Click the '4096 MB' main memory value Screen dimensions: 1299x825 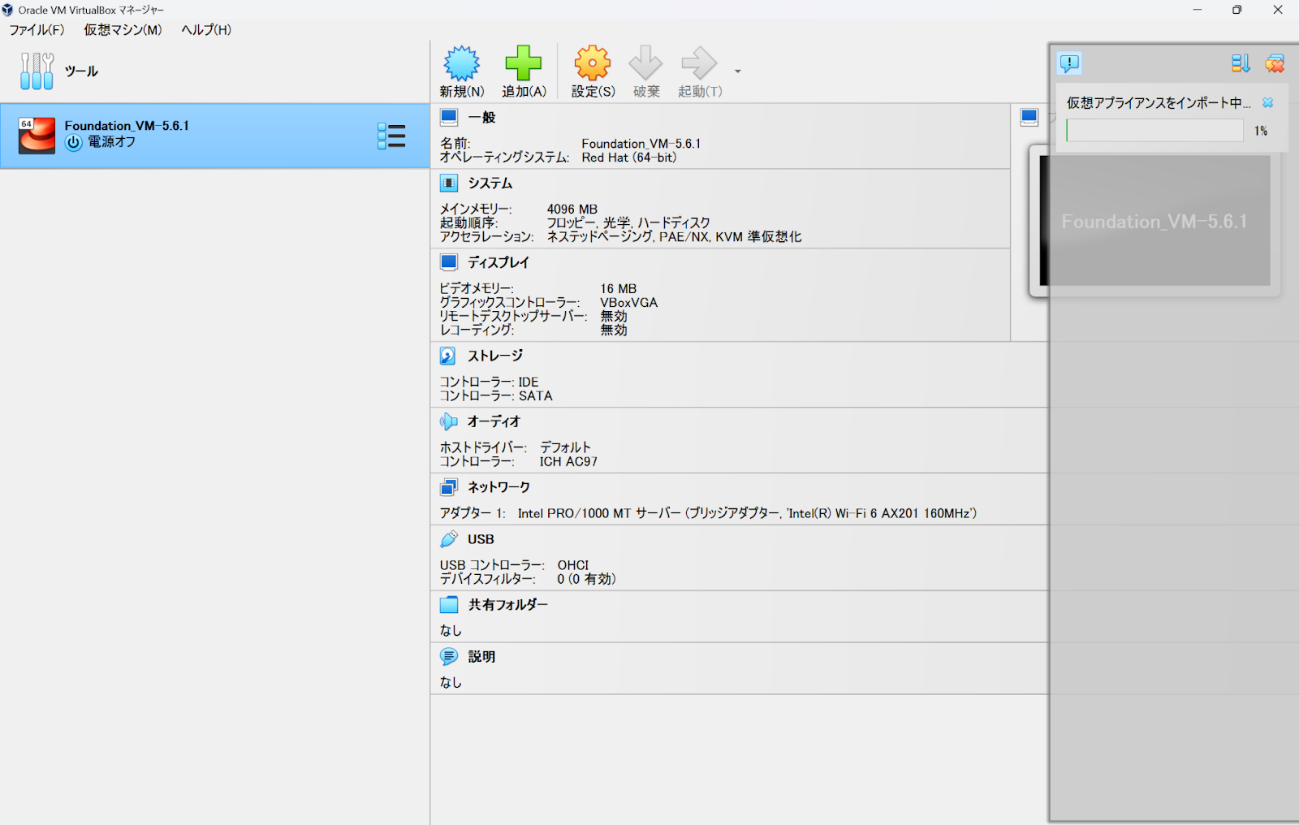coord(572,209)
